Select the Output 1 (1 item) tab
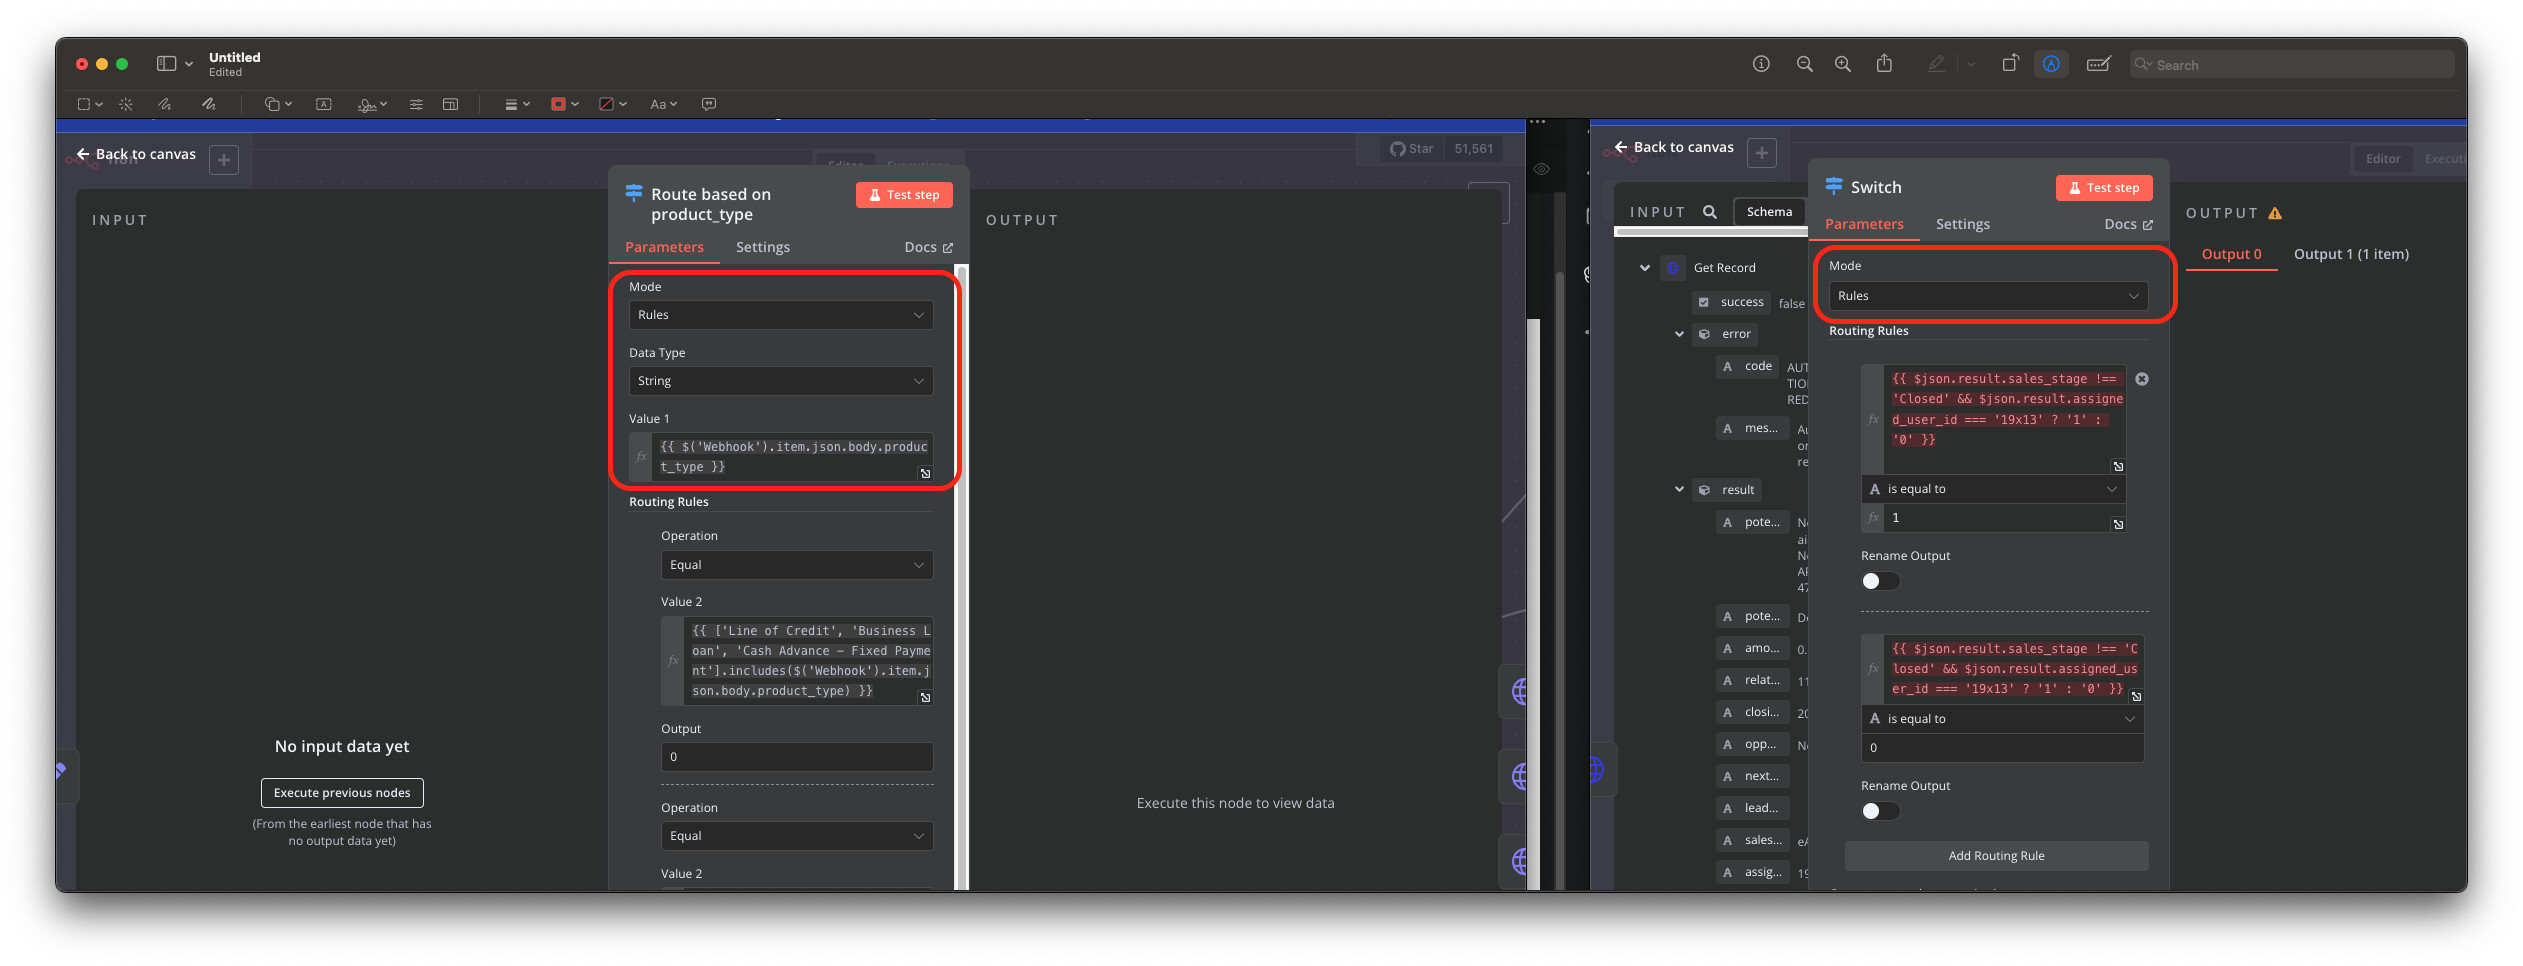 click(x=2351, y=254)
